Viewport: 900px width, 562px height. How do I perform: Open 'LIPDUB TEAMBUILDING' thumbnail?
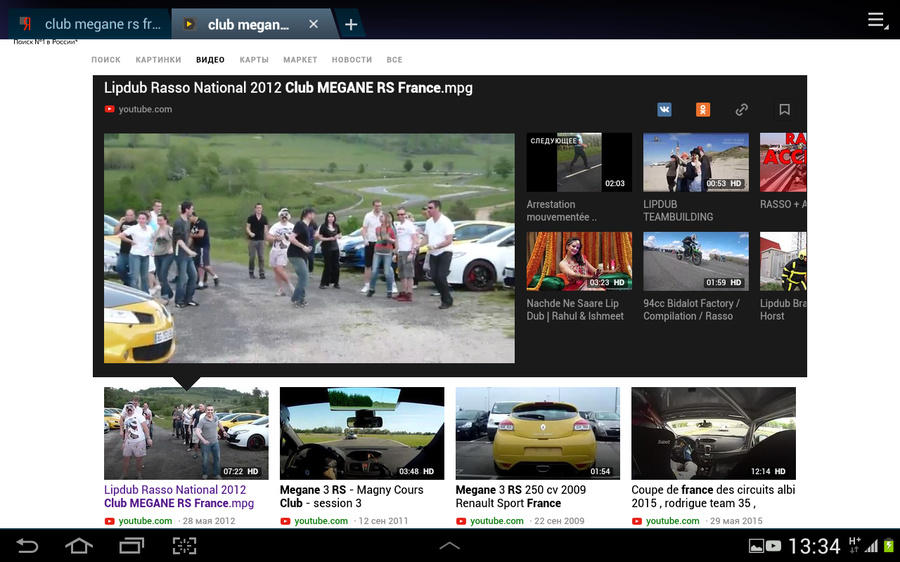click(696, 162)
